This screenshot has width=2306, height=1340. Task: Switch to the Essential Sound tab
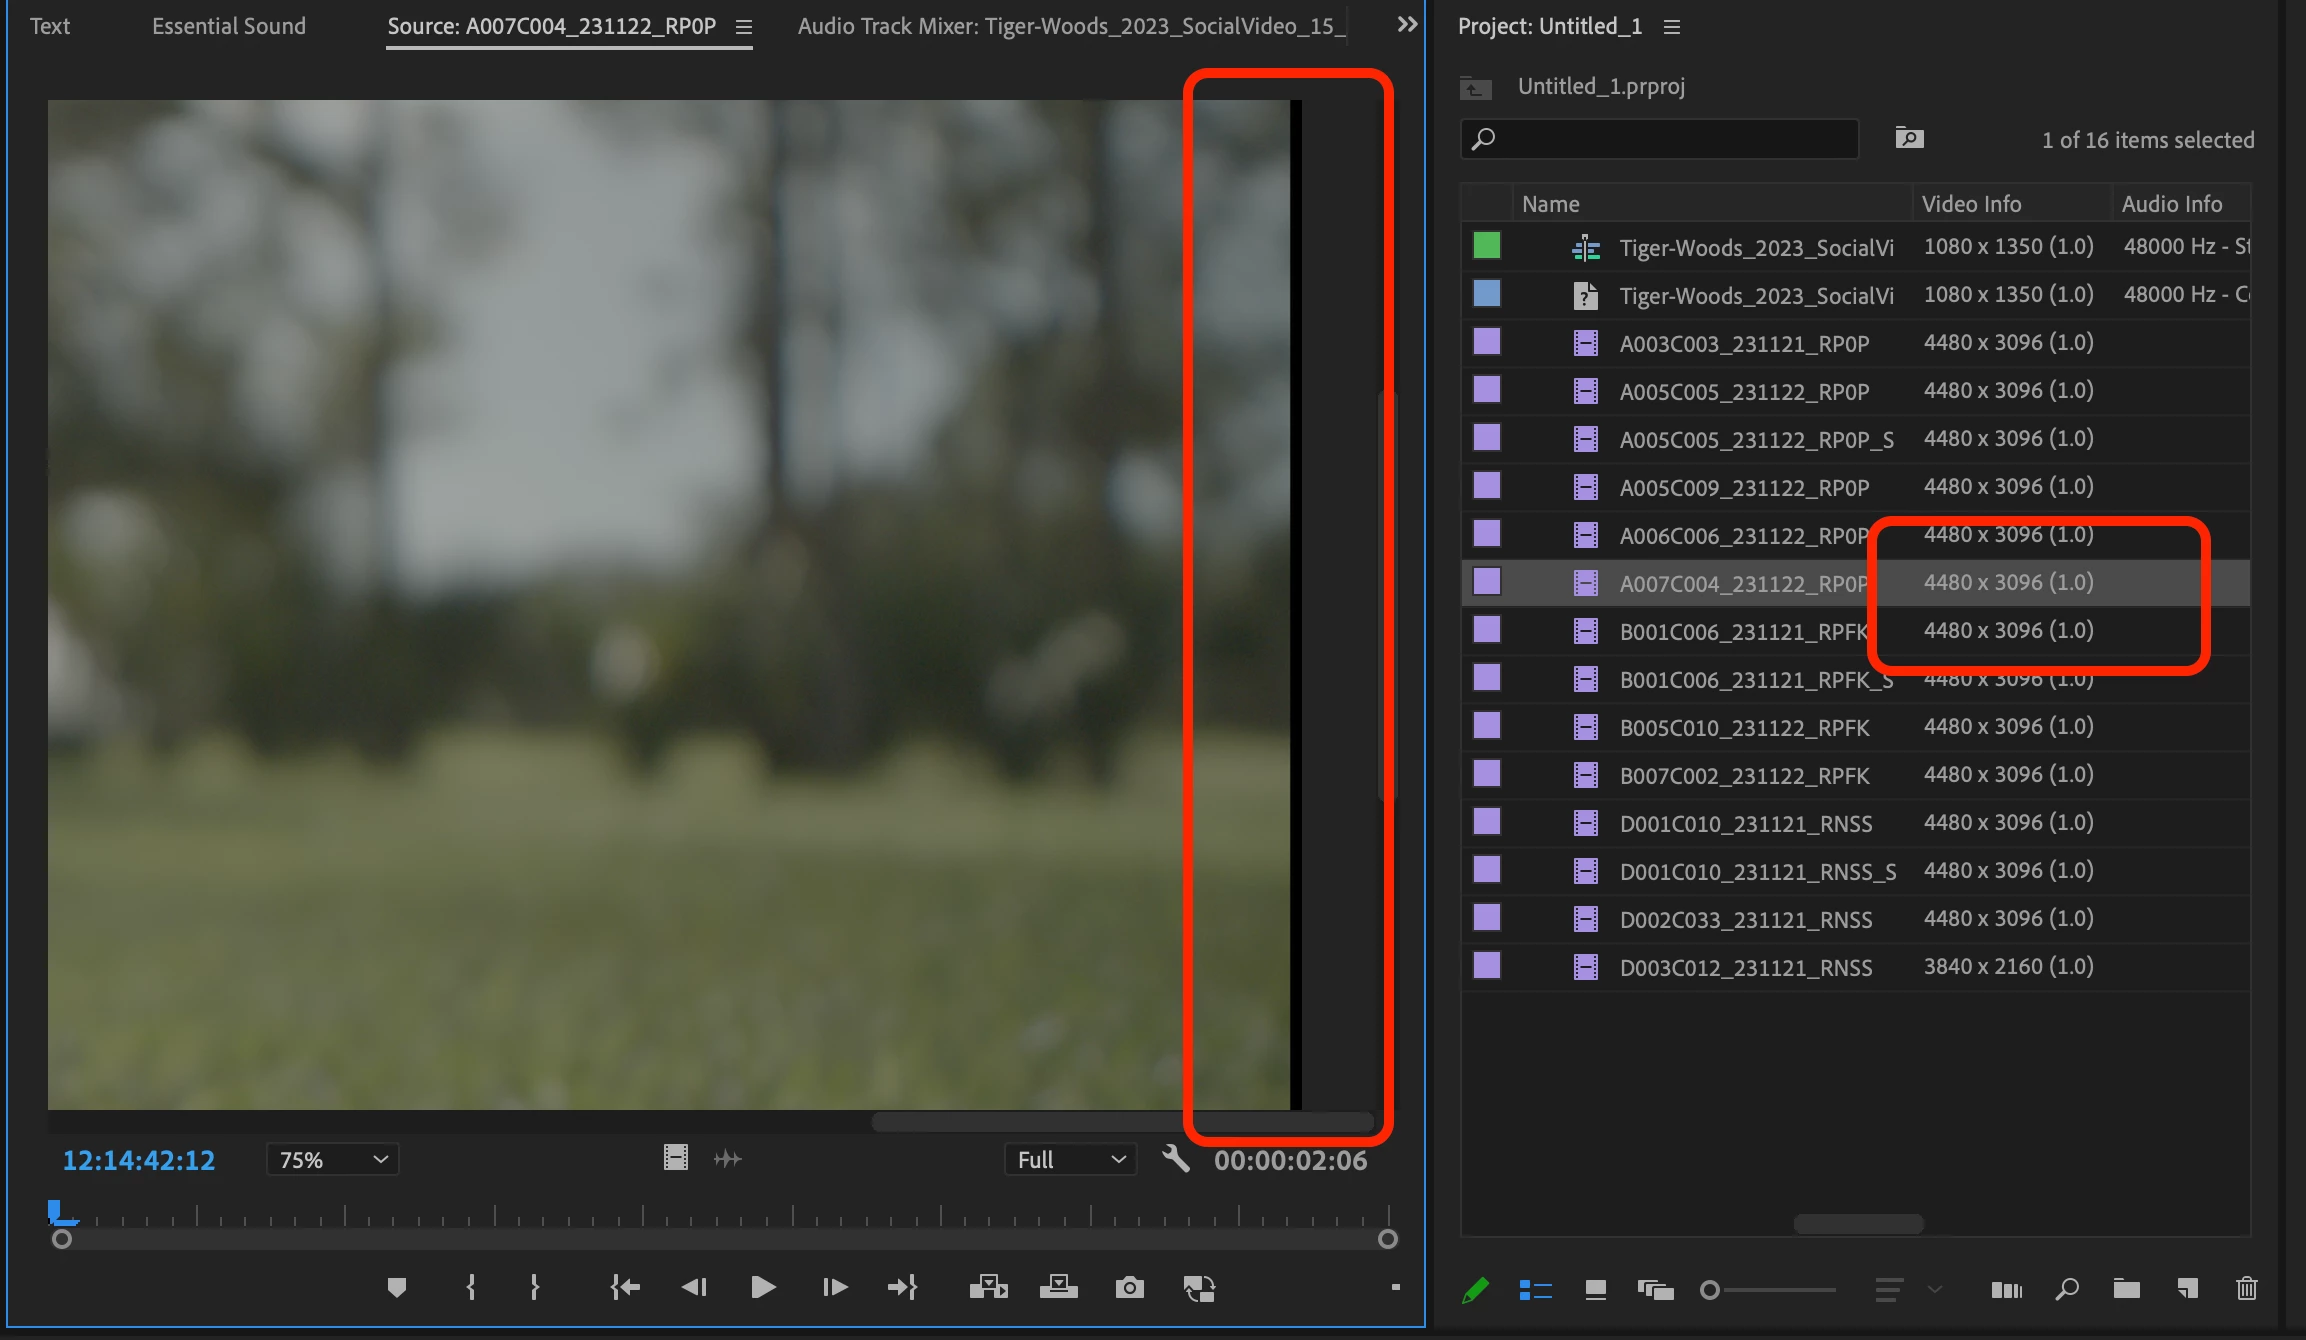(229, 26)
